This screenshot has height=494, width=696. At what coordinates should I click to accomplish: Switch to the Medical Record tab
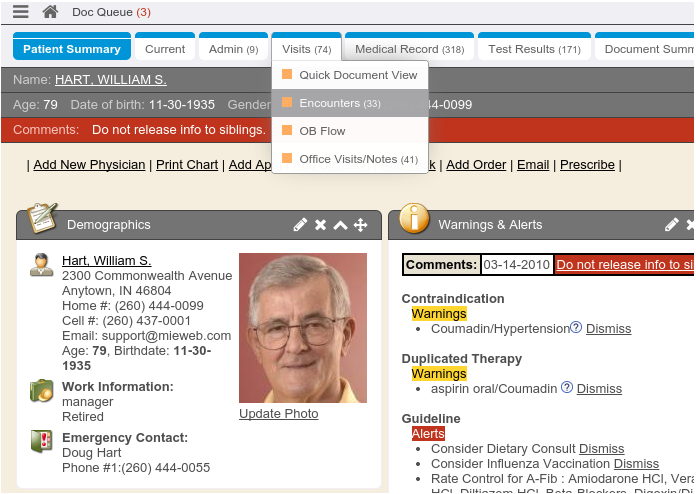click(x=409, y=49)
